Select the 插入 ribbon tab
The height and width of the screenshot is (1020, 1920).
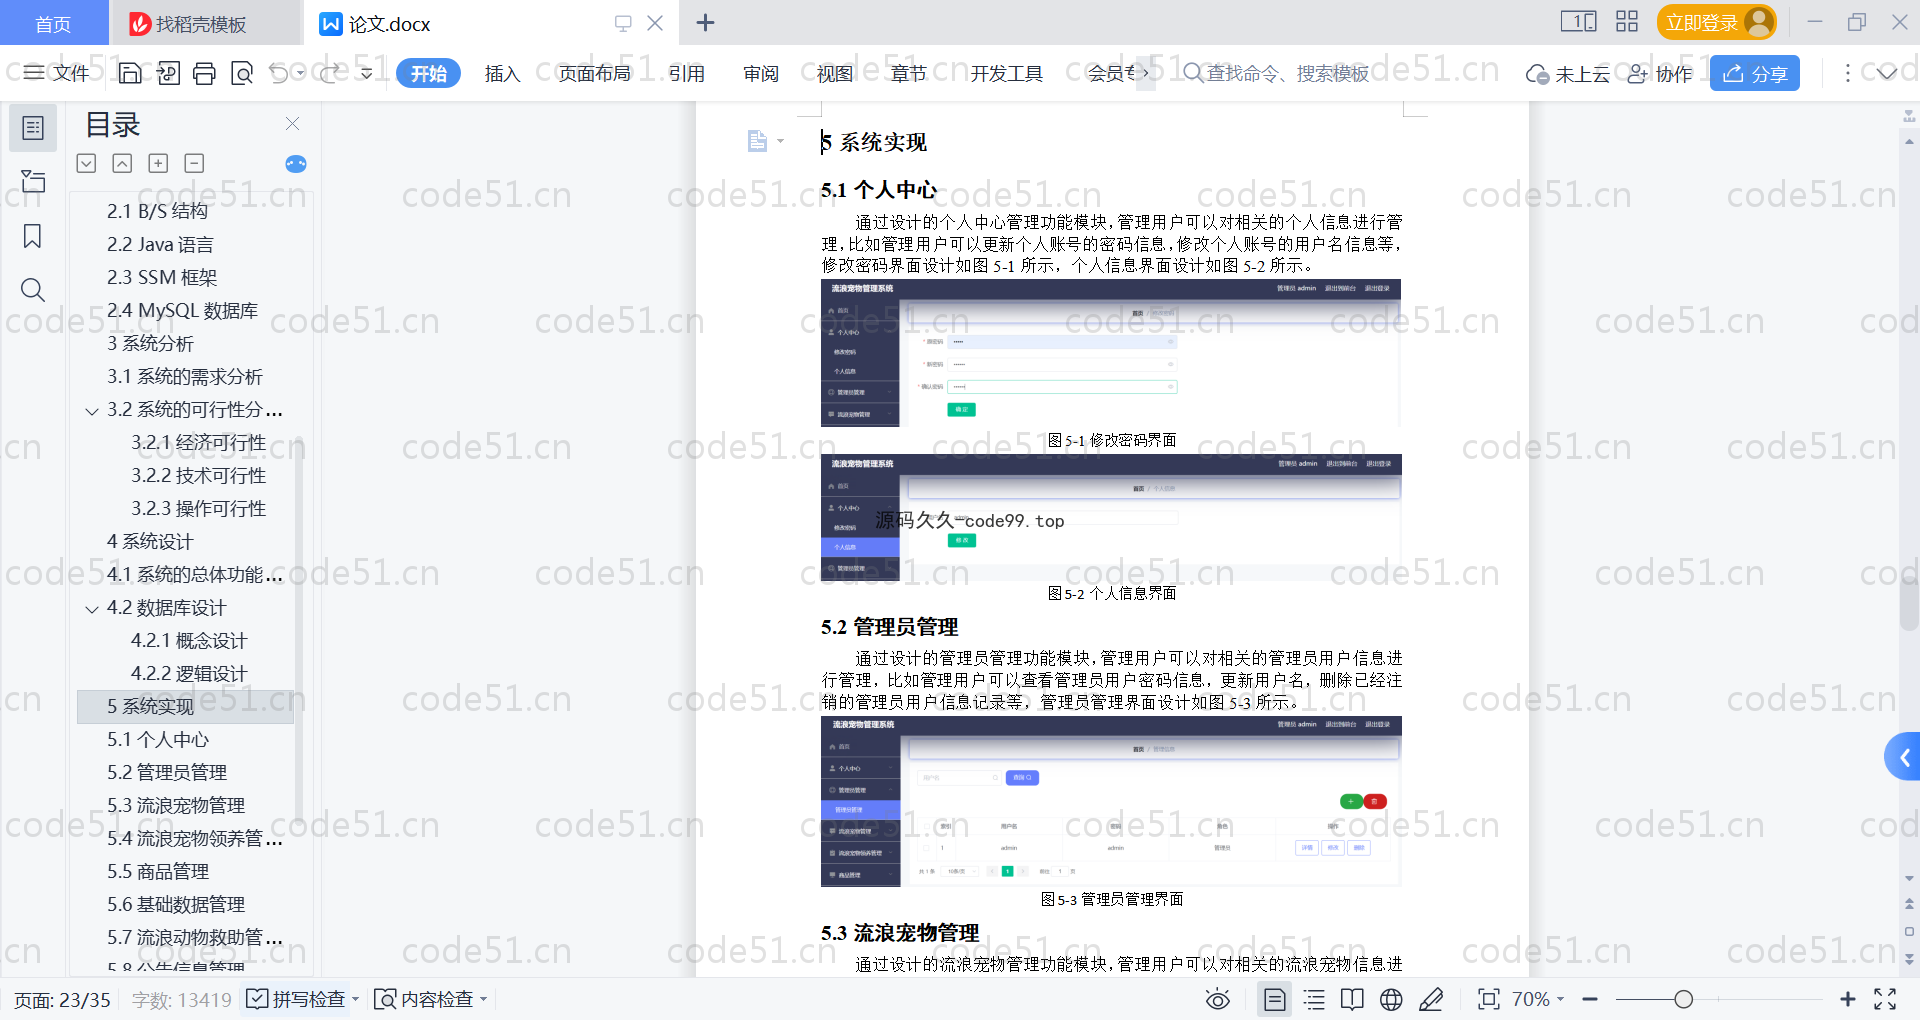pos(502,73)
